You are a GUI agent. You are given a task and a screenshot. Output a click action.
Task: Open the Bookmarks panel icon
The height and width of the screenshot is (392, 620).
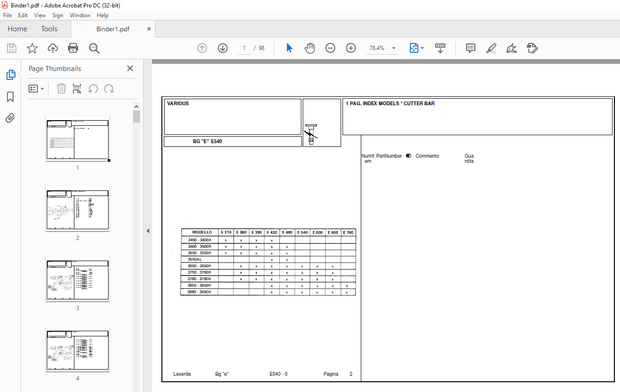pyautogui.click(x=10, y=97)
